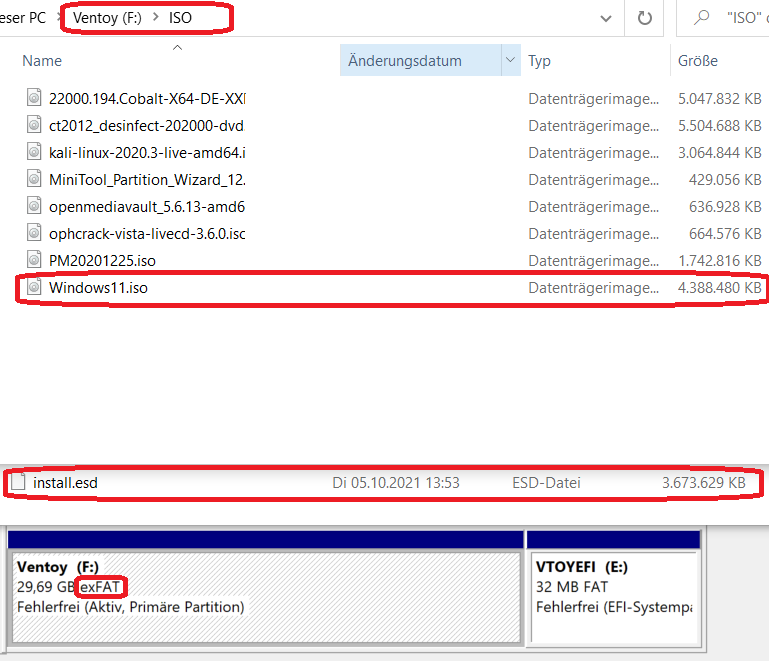Click size value 429.056 KB
The height and width of the screenshot is (661, 769).
tap(725, 180)
